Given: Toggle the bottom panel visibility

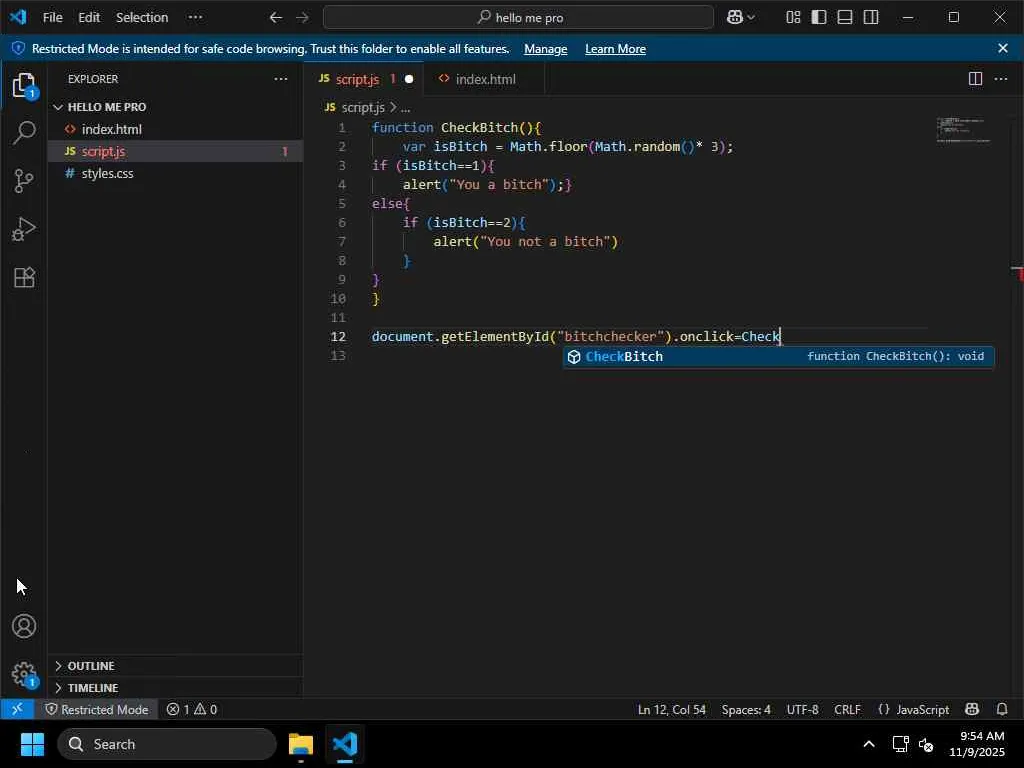Looking at the screenshot, I should (x=845, y=17).
